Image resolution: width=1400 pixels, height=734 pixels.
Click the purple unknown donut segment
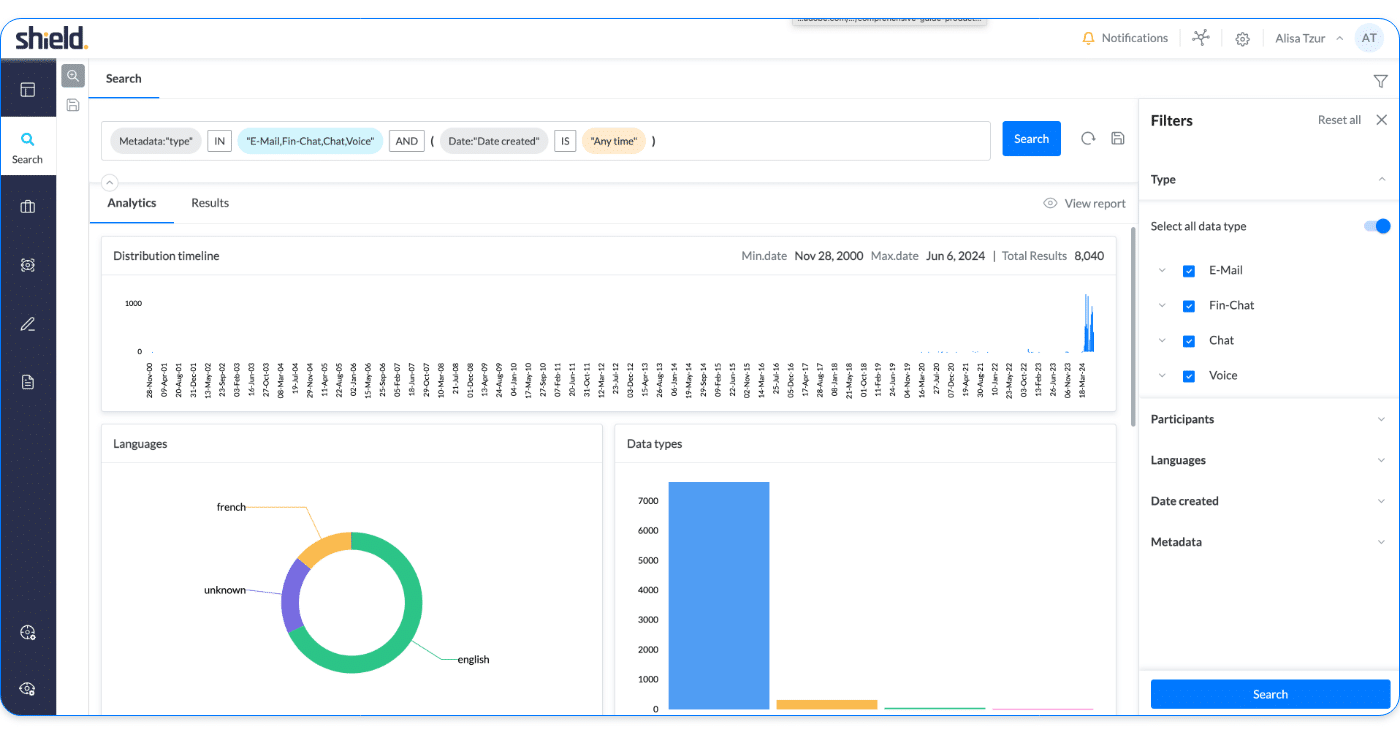click(x=290, y=596)
